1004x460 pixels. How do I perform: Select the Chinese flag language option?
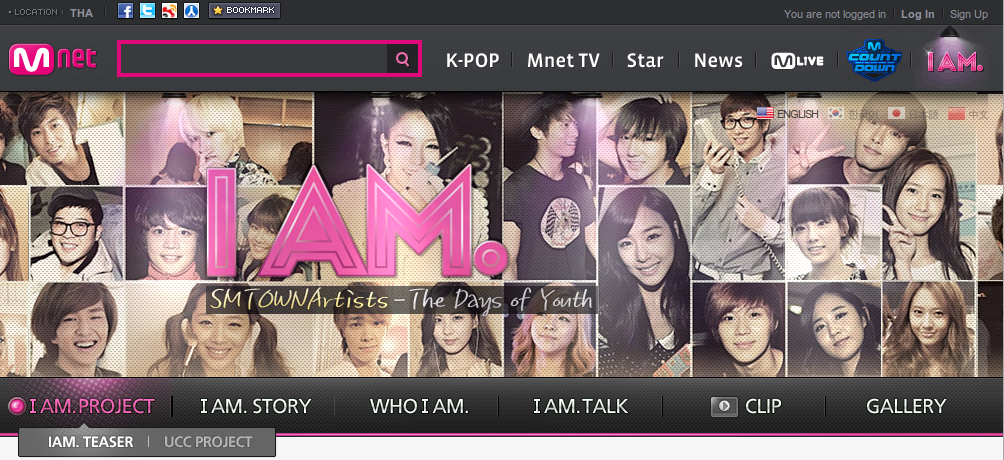tap(968, 113)
